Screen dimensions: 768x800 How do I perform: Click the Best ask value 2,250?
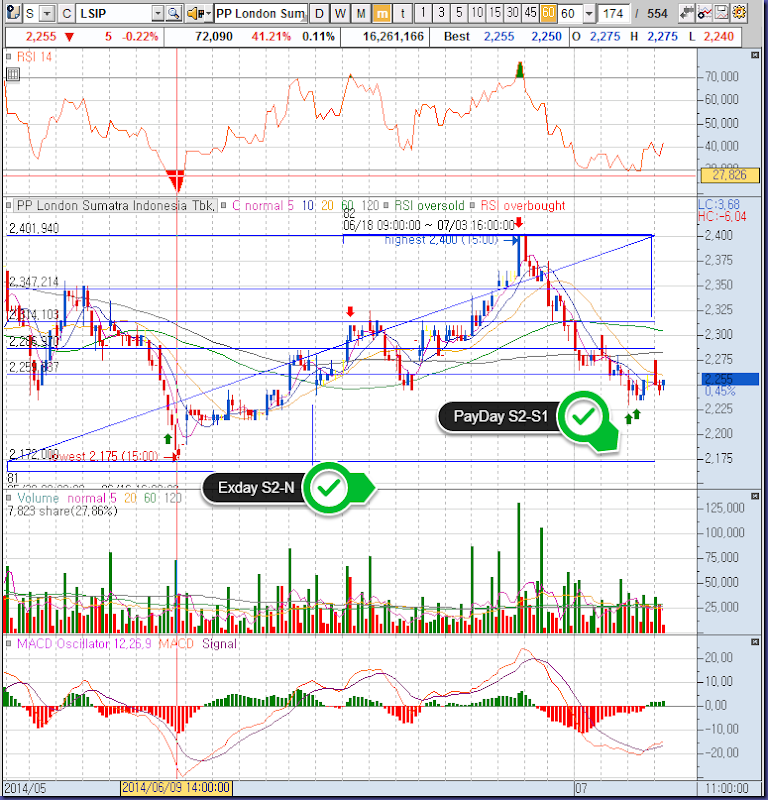pos(546,37)
